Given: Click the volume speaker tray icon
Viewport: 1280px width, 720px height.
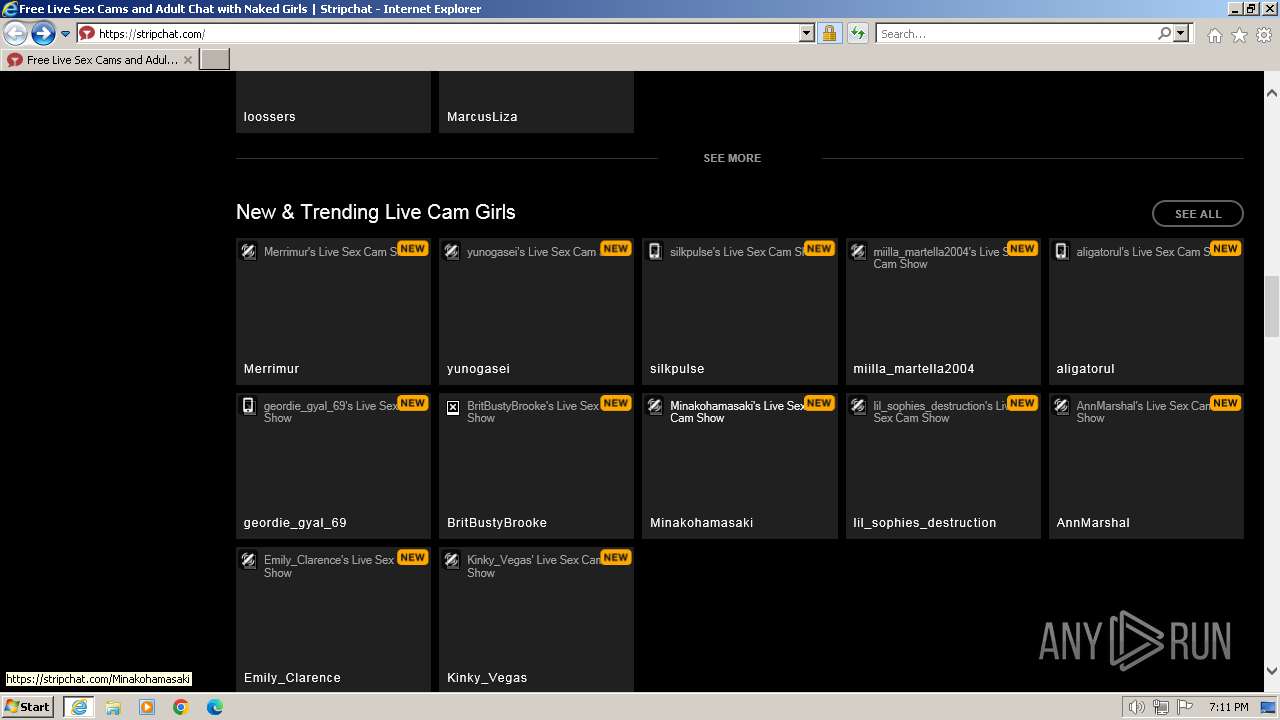Looking at the screenshot, I should [x=1137, y=707].
